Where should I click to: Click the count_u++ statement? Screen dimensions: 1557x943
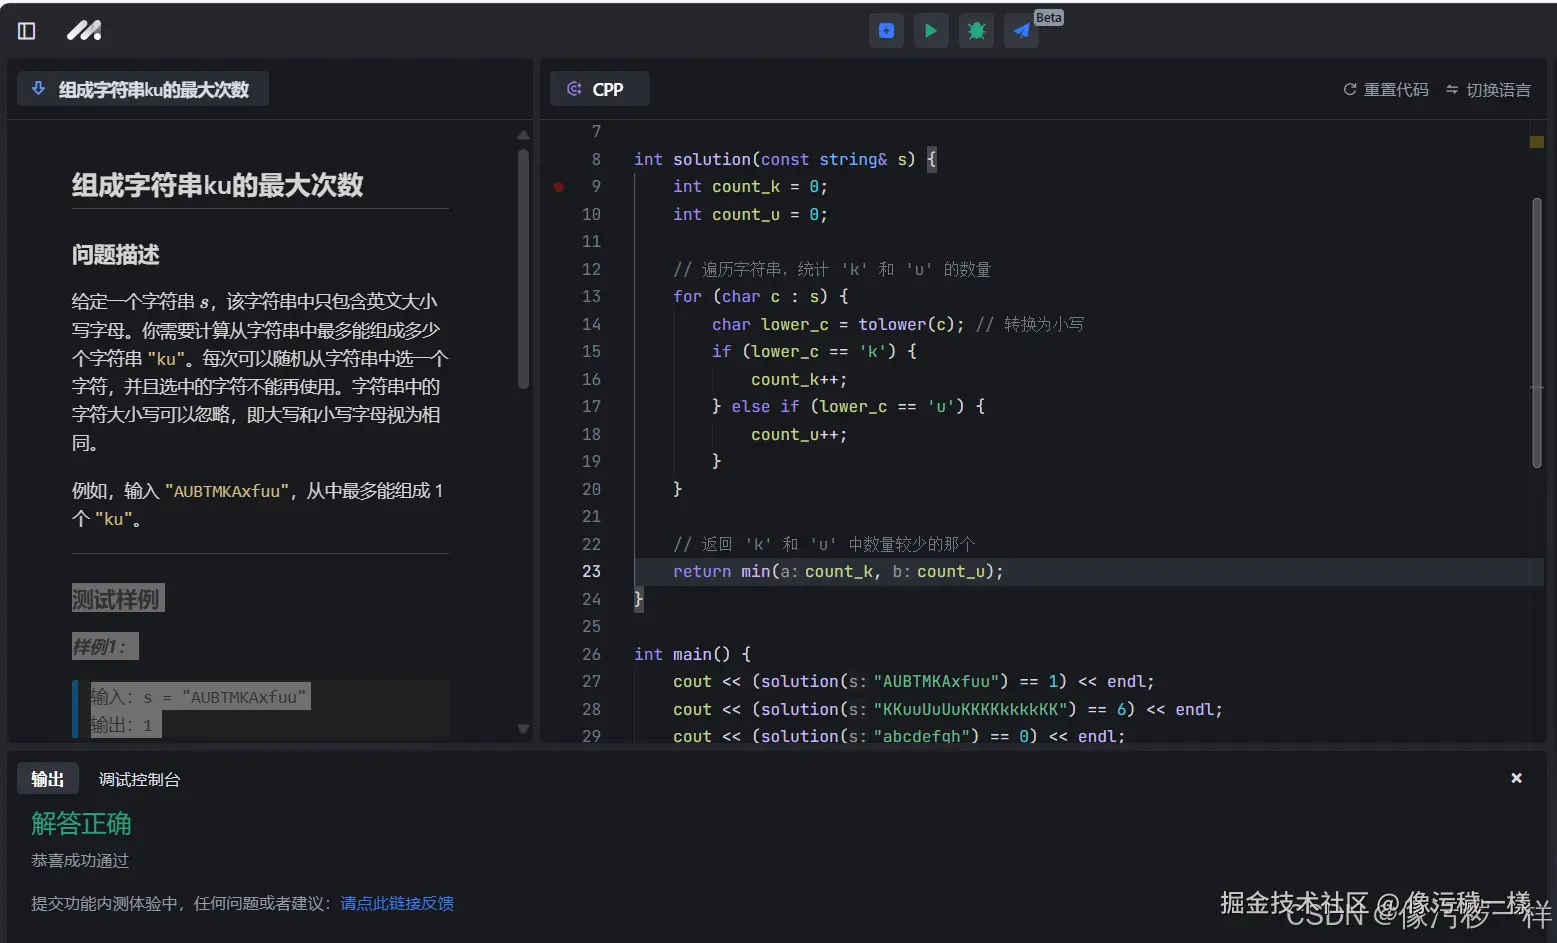pos(799,434)
